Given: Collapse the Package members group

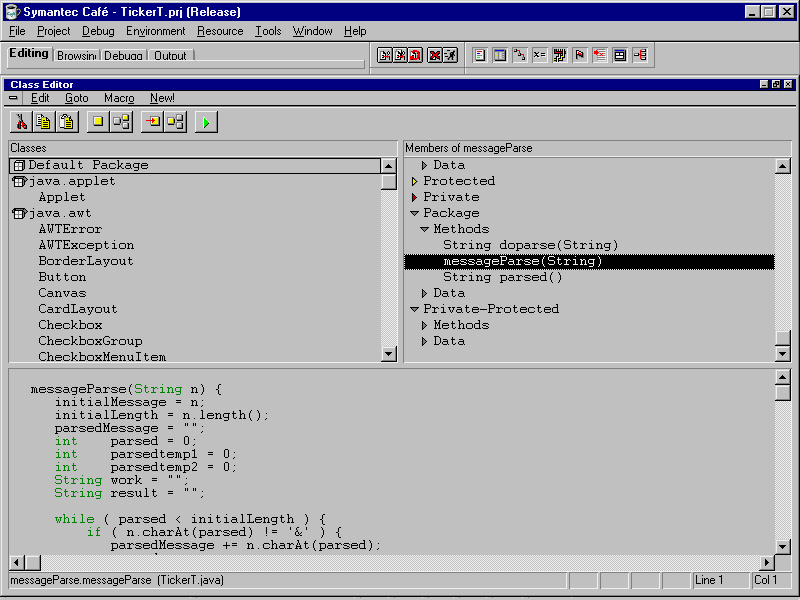Looking at the screenshot, I should click(414, 213).
